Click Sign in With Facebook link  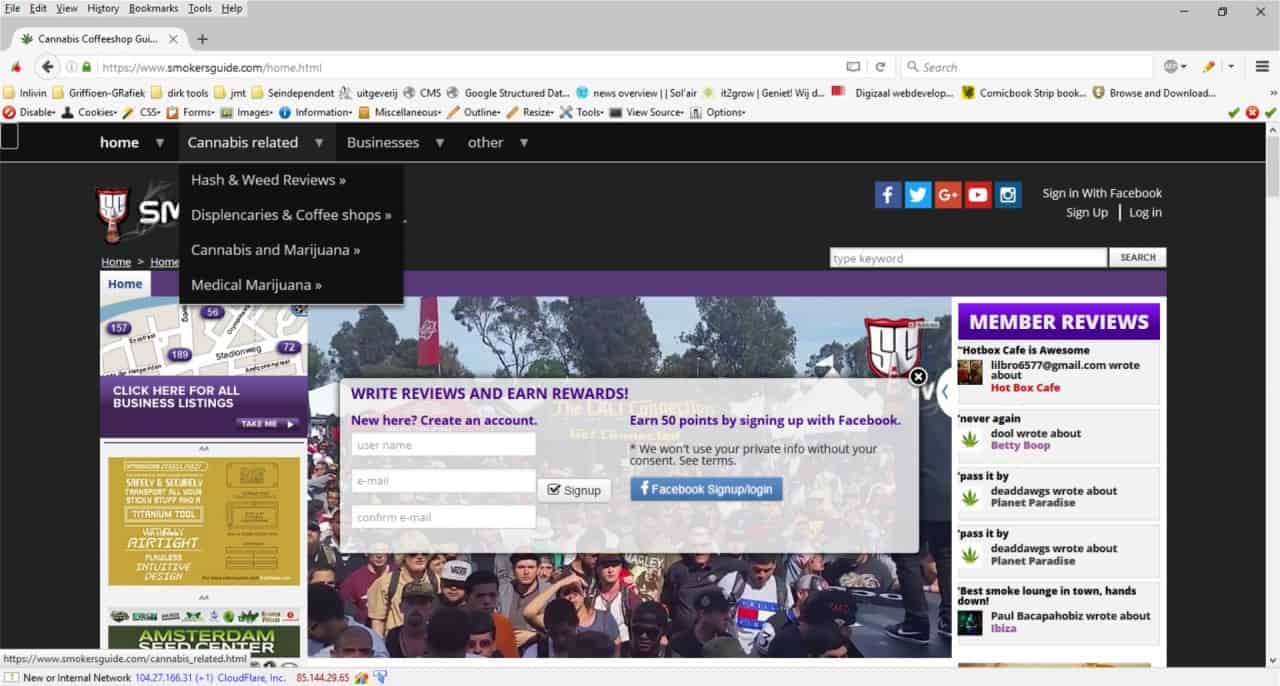coord(1102,193)
